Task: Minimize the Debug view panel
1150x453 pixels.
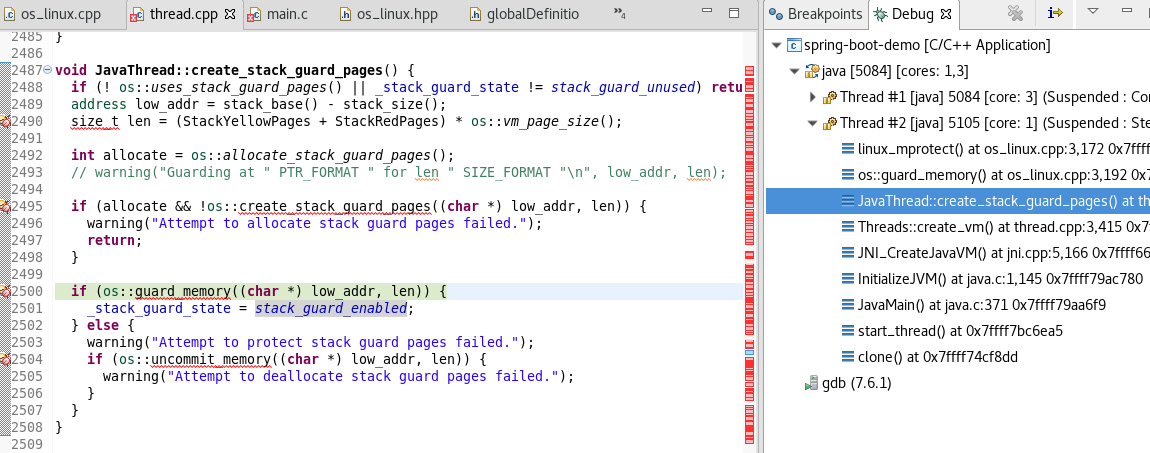Action: pos(1127,11)
